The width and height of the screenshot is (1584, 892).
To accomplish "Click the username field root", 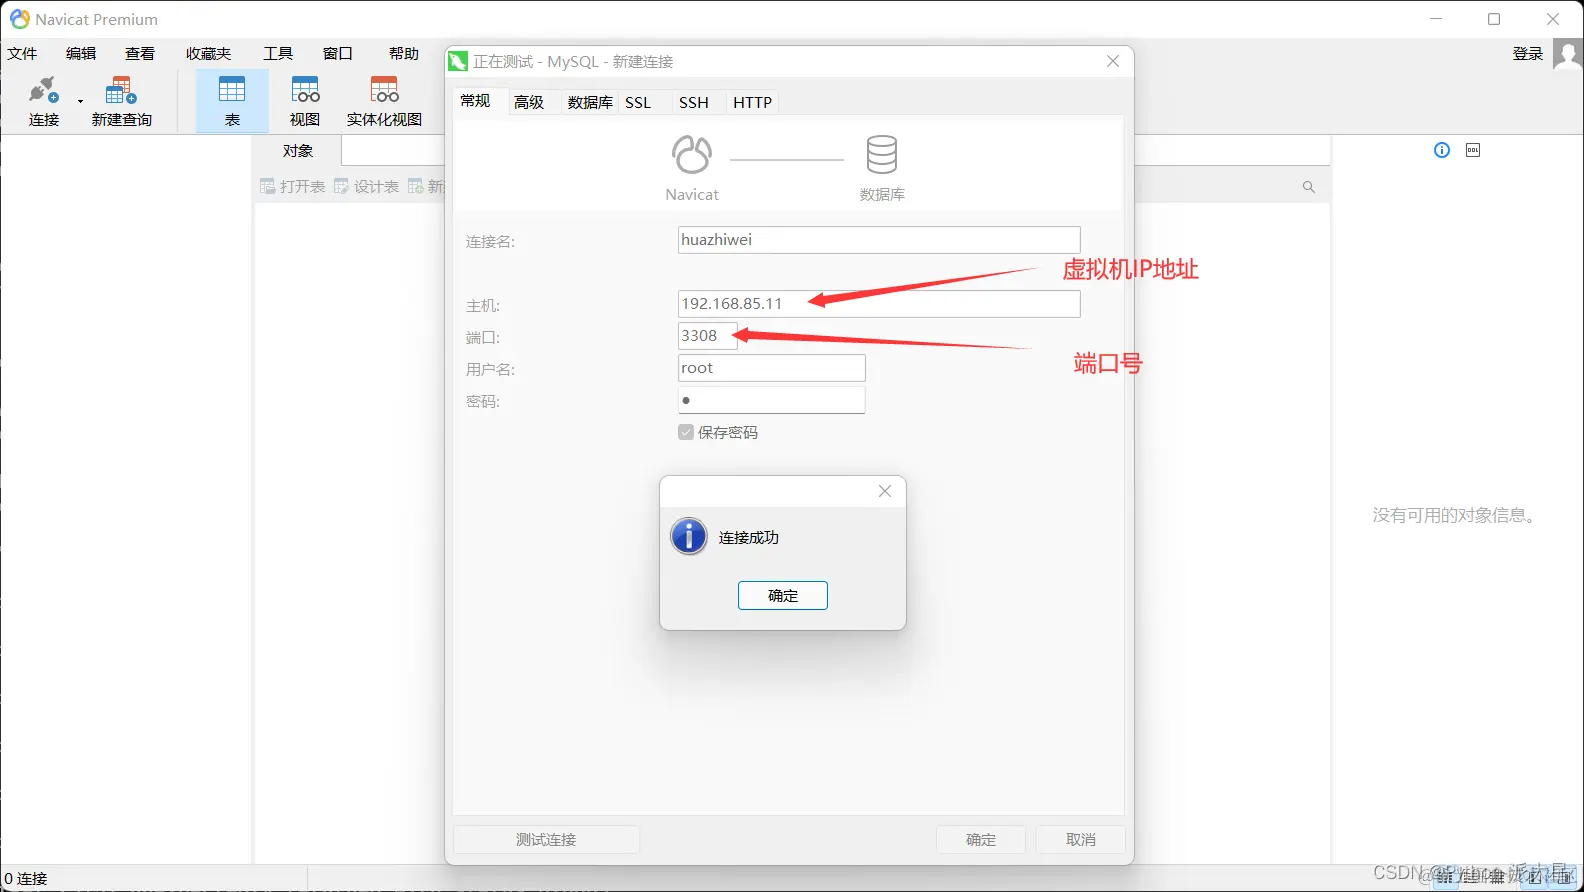I will [771, 368].
